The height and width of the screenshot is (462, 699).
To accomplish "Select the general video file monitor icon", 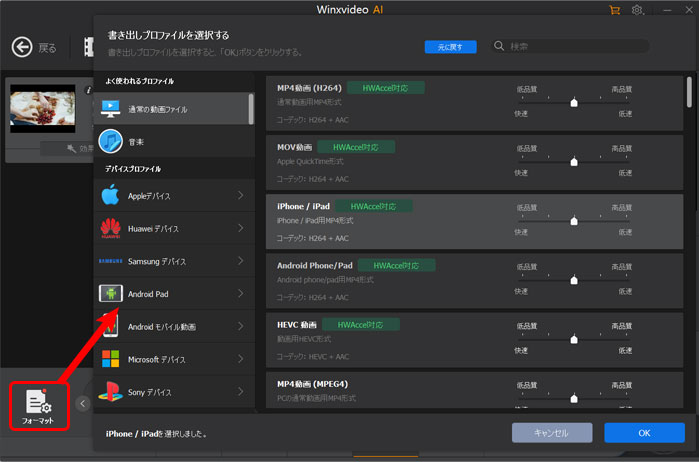I will tap(110, 109).
